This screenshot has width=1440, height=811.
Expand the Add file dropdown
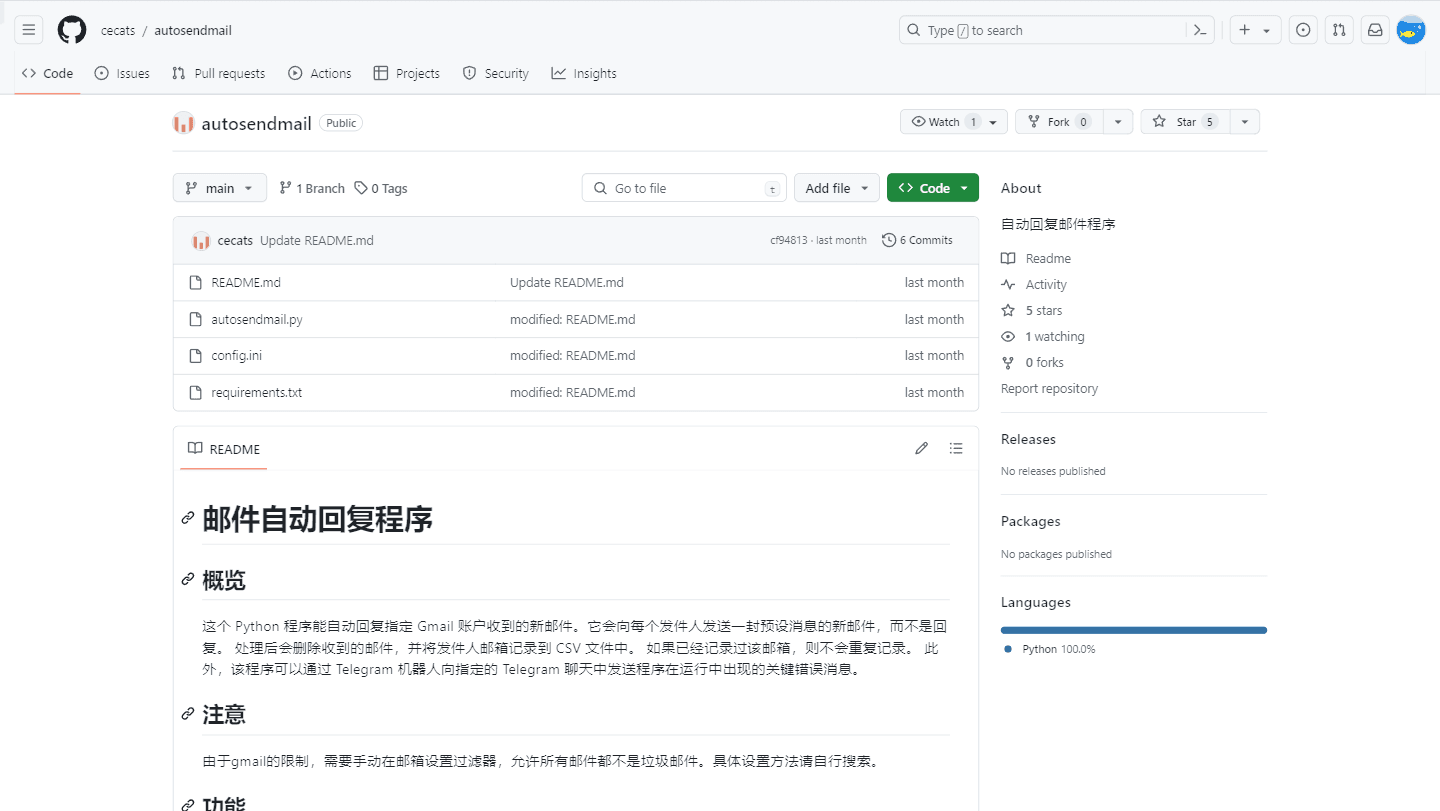tap(837, 188)
